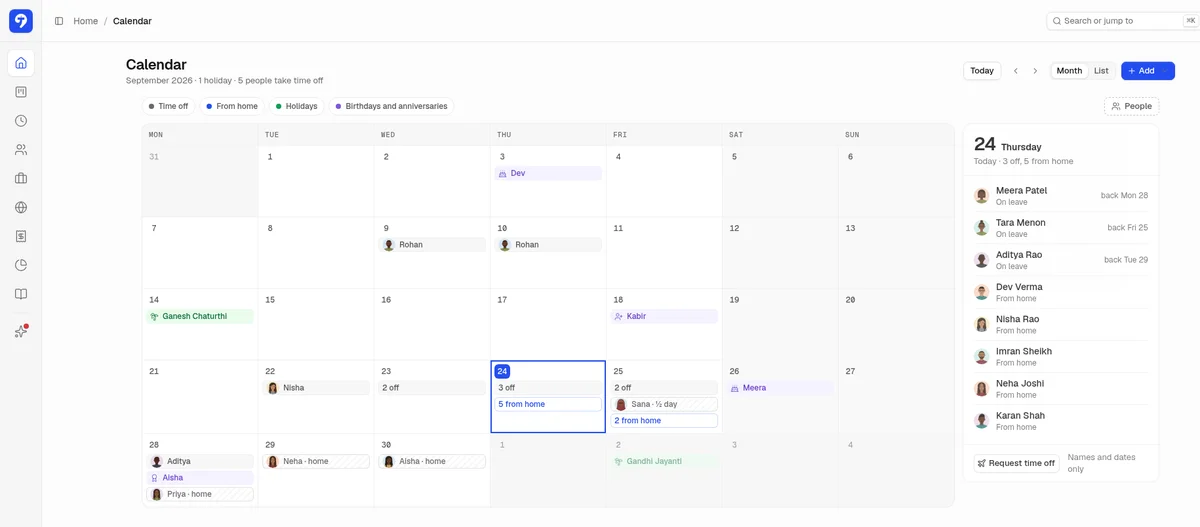Open the 'Aisha · home' event on the 30th
Viewport: 1200px width, 527px height.
point(432,462)
